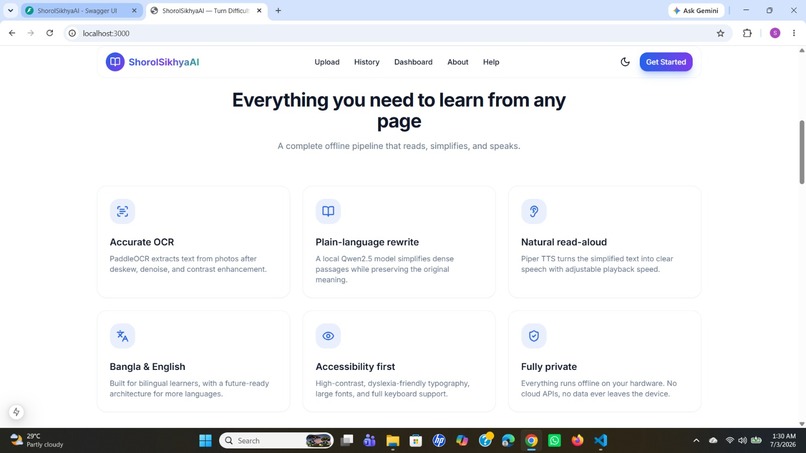806x453 pixels.
Task: Open a new browser tab
Action: click(278, 10)
